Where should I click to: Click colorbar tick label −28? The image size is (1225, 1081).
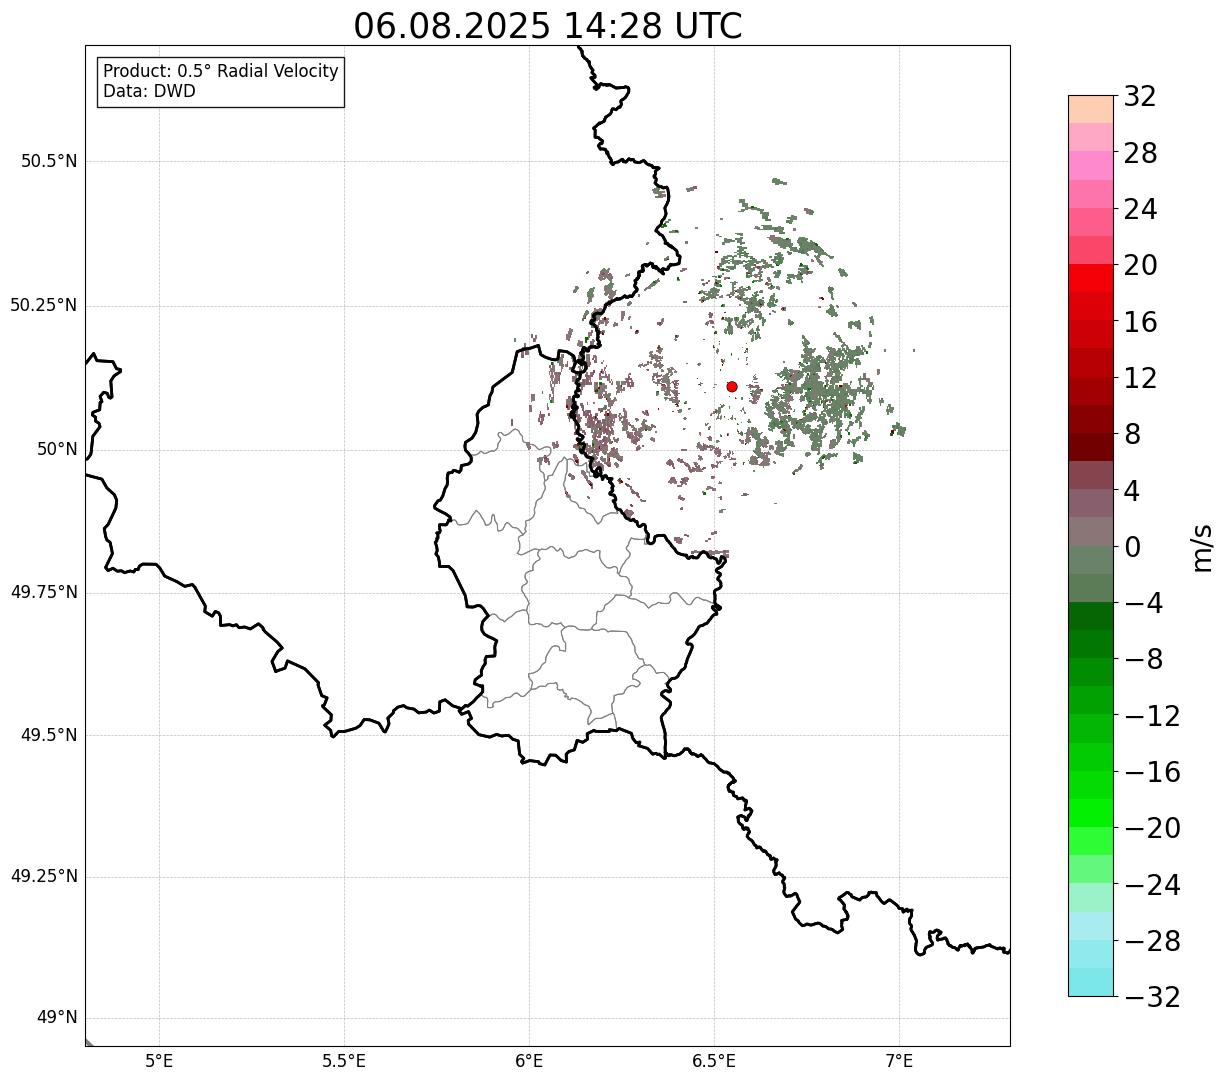coord(1152,941)
